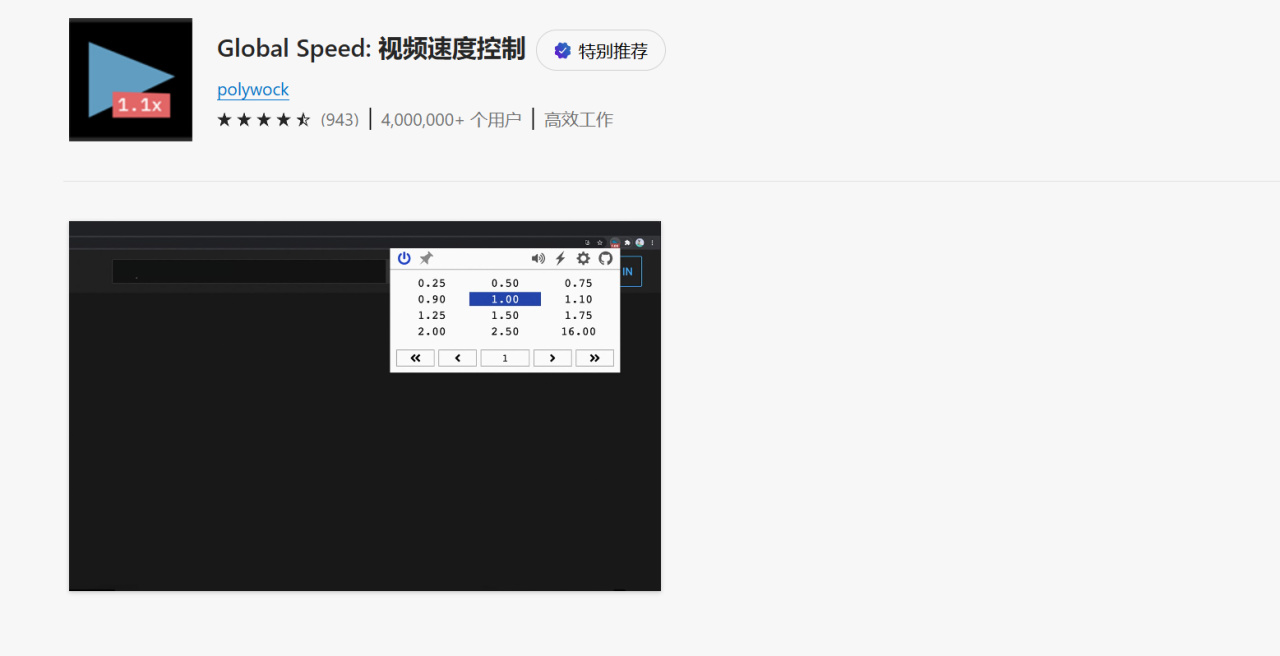Image resolution: width=1280 pixels, height=656 pixels.
Task: Select the 2.50 speed preset
Action: click(505, 331)
